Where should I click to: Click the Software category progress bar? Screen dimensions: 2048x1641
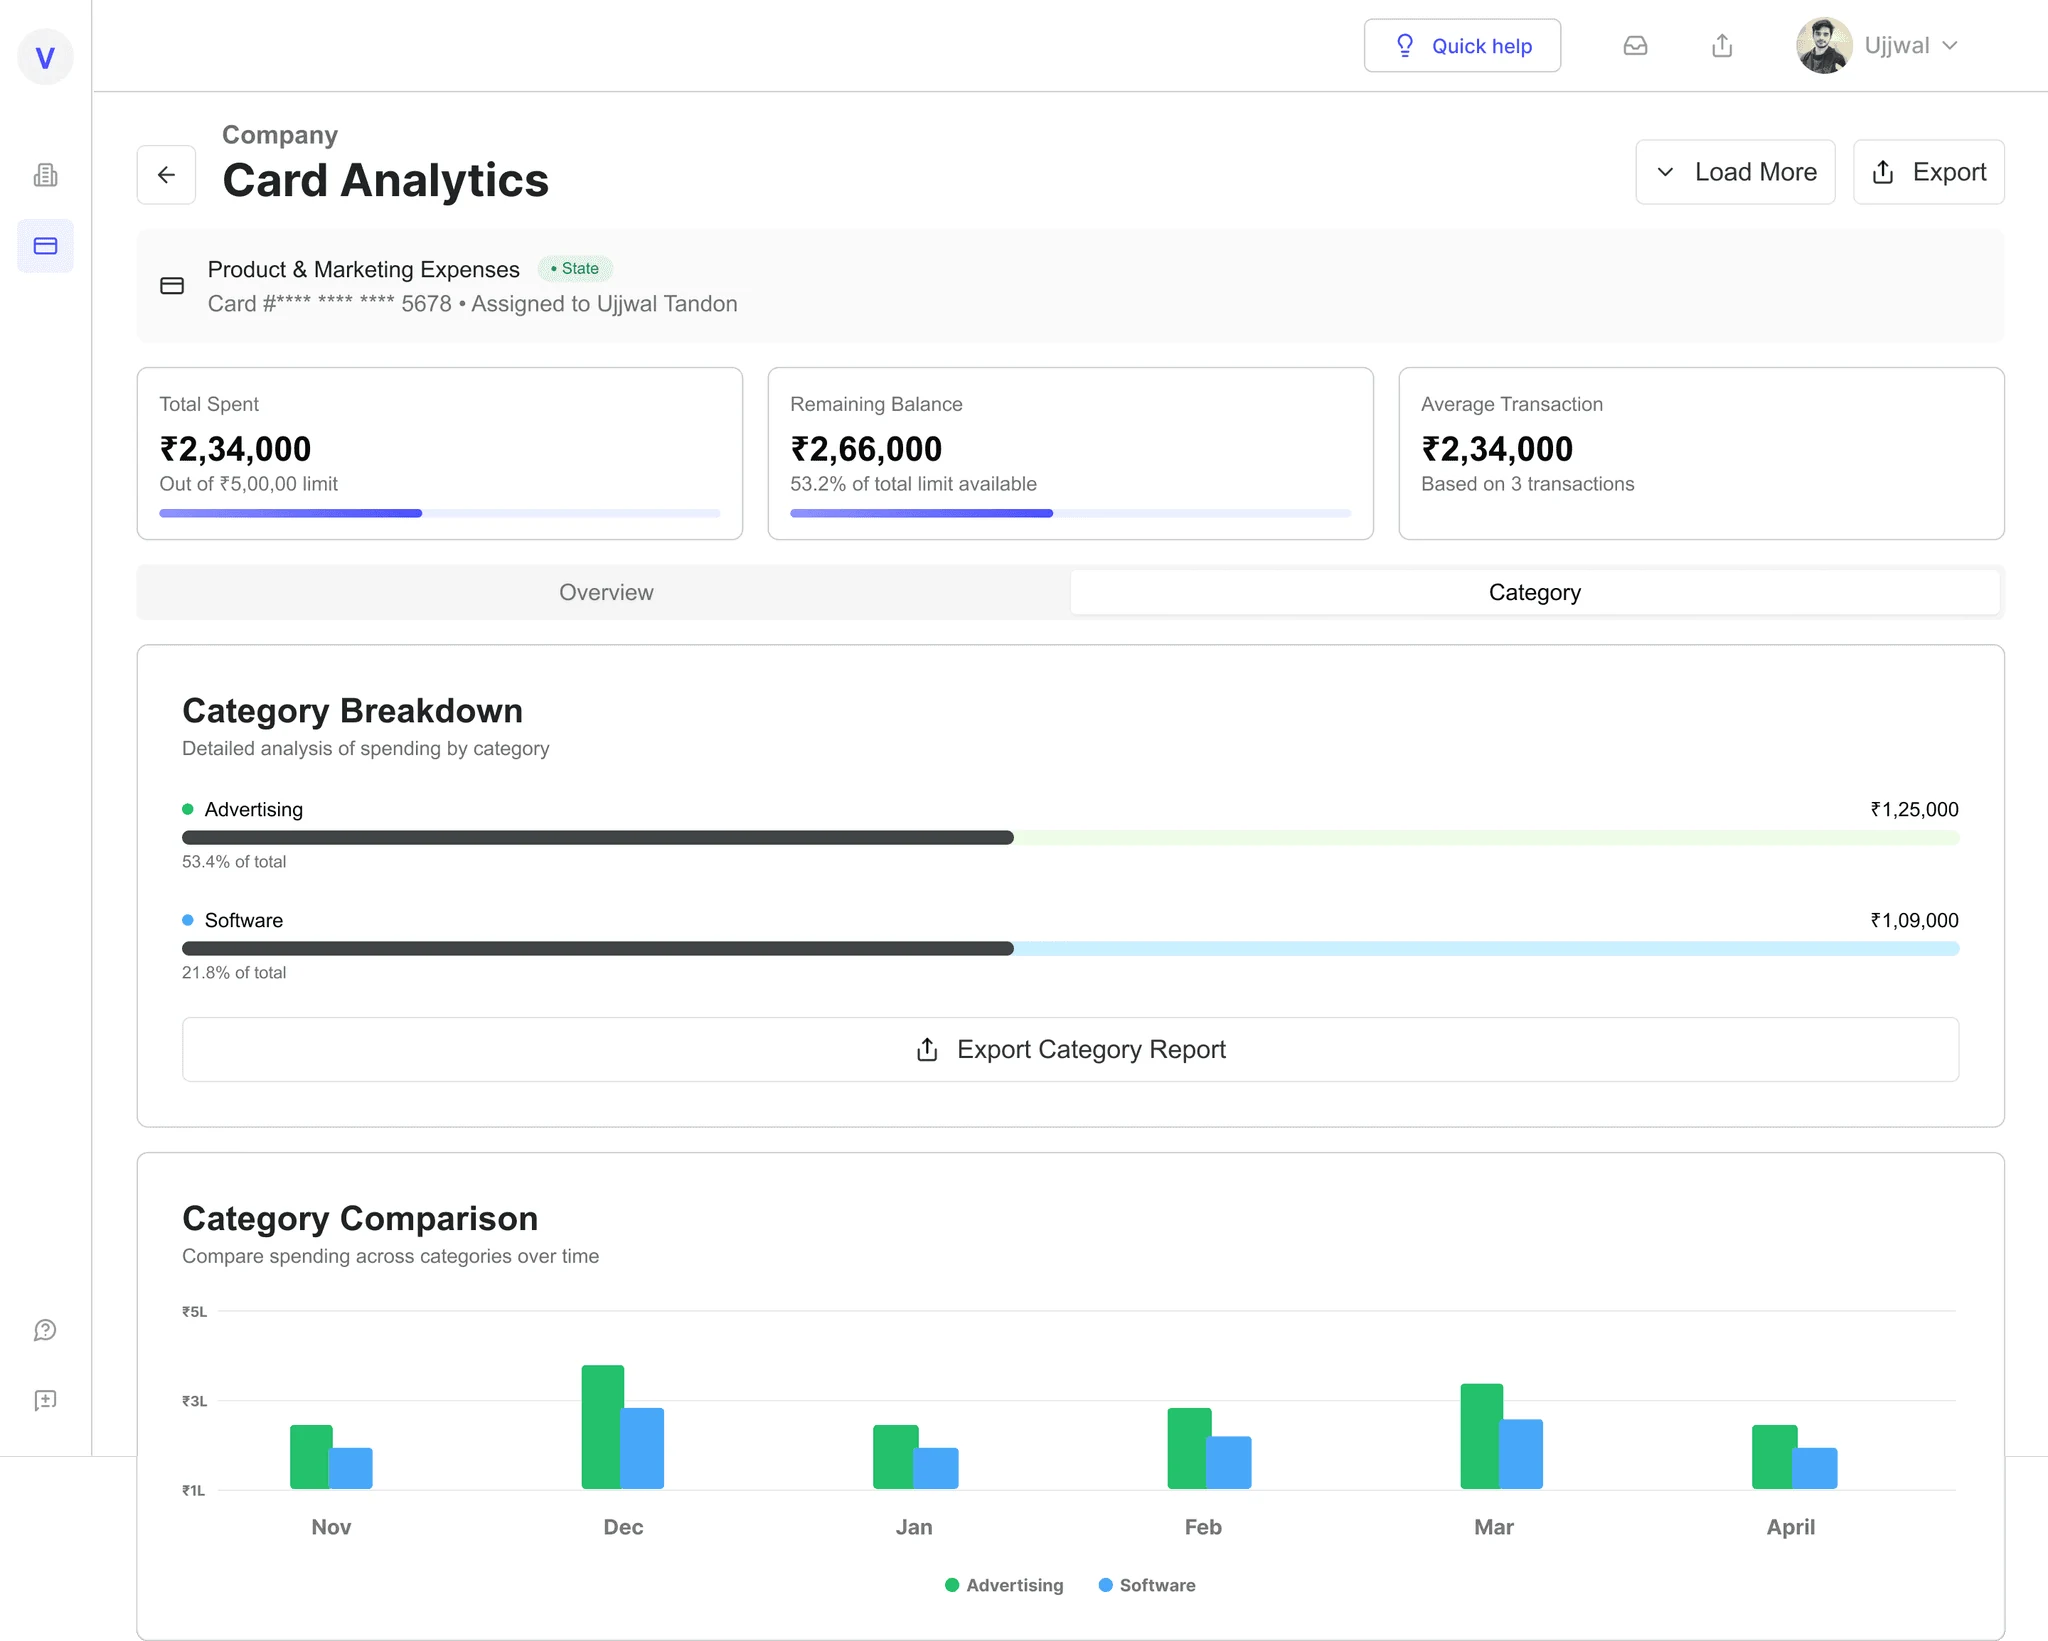[1070, 949]
